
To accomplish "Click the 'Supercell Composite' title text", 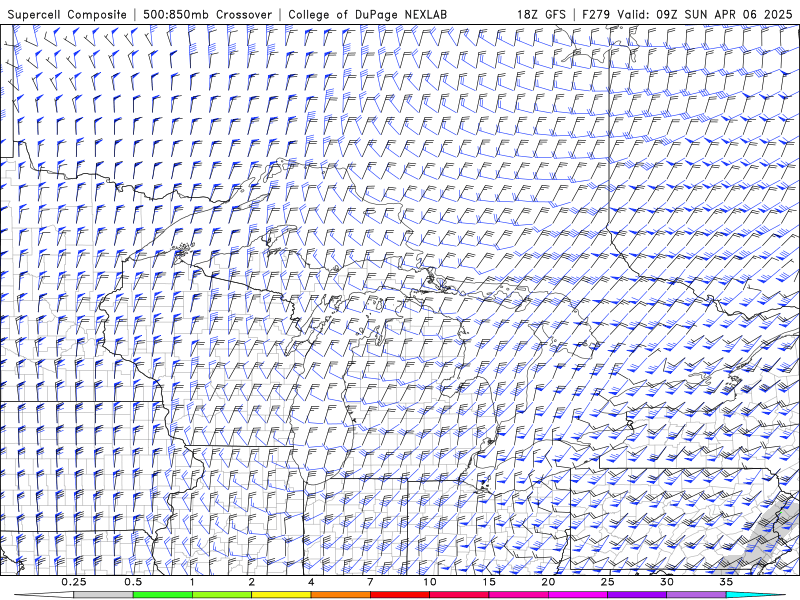I will point(67,14).
